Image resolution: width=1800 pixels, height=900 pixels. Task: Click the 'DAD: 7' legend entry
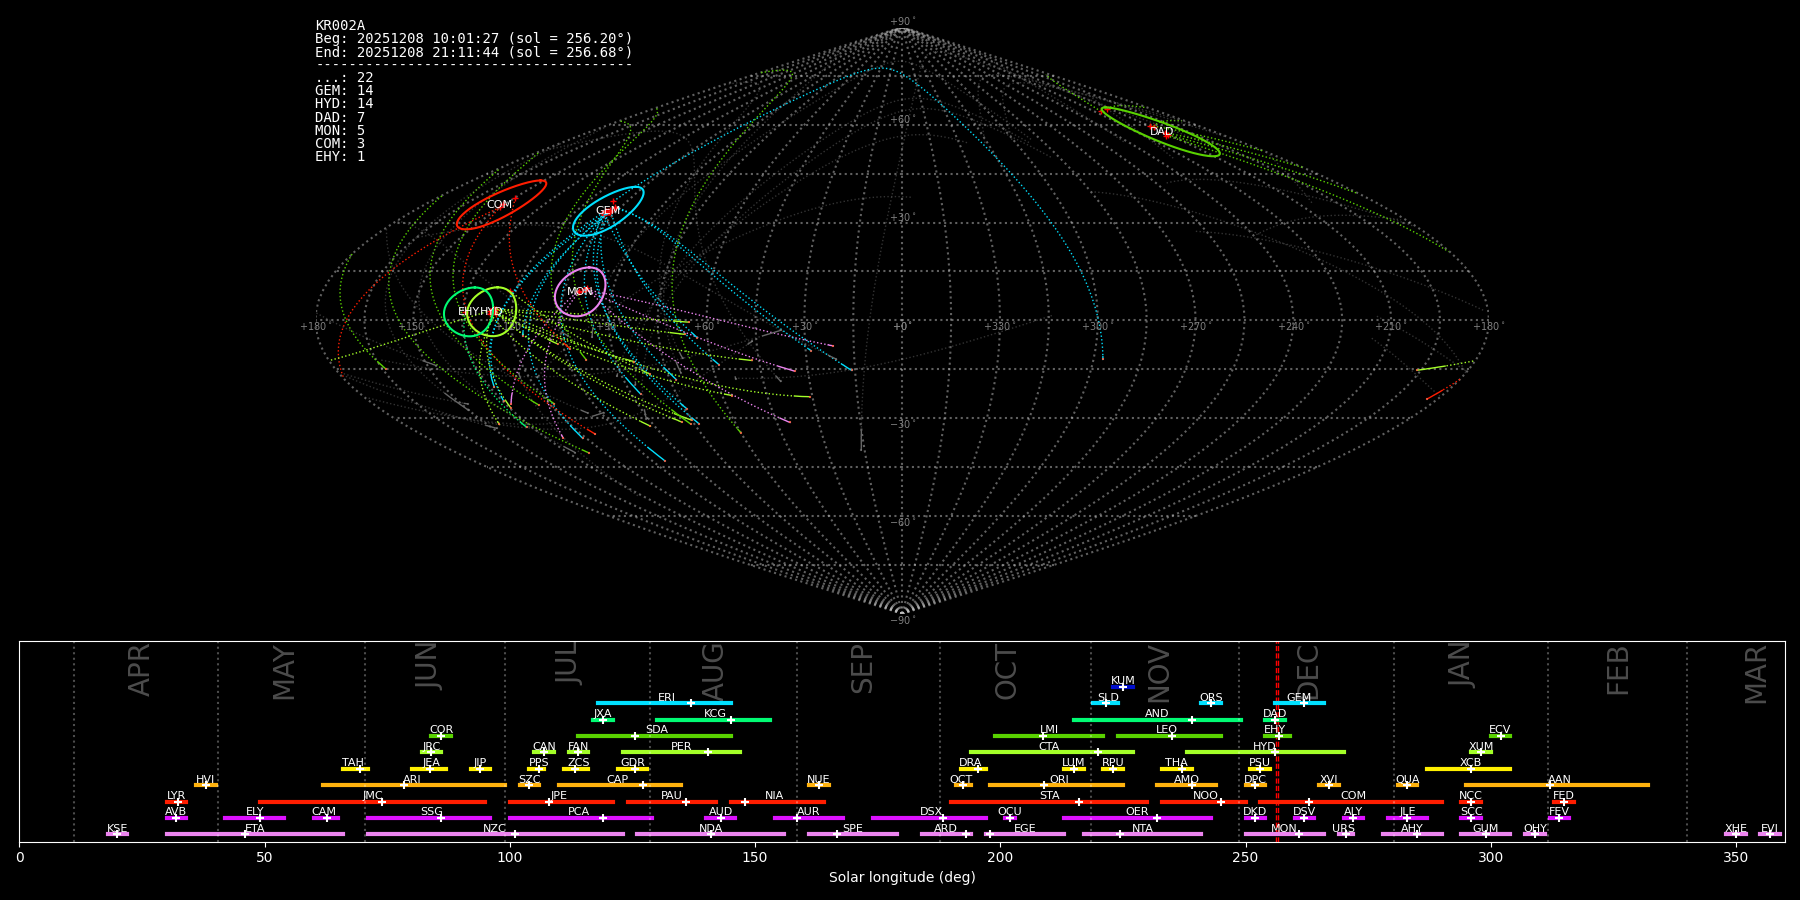(x=340, y=118)
